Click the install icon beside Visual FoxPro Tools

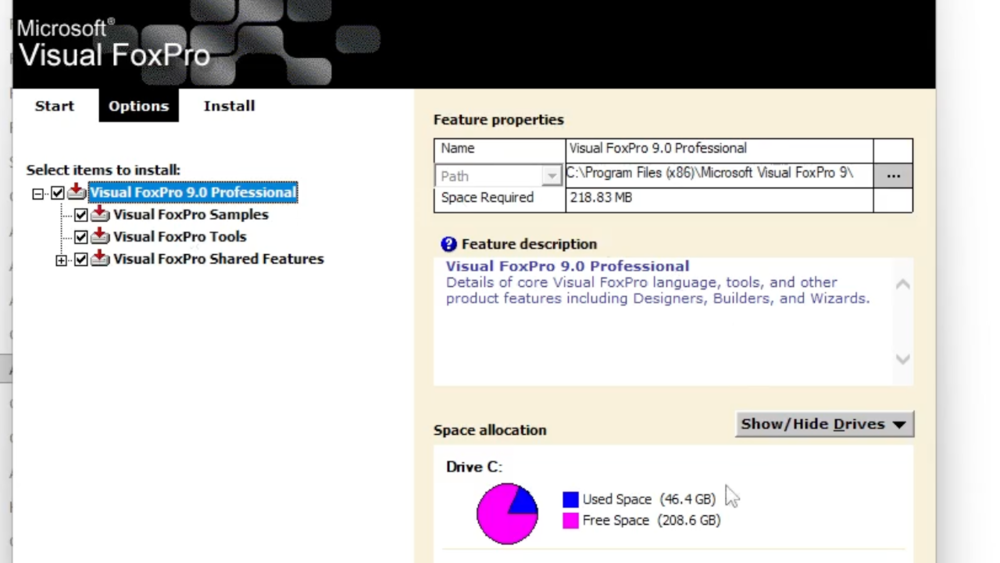pyautogui.click(x=99, y=236)
